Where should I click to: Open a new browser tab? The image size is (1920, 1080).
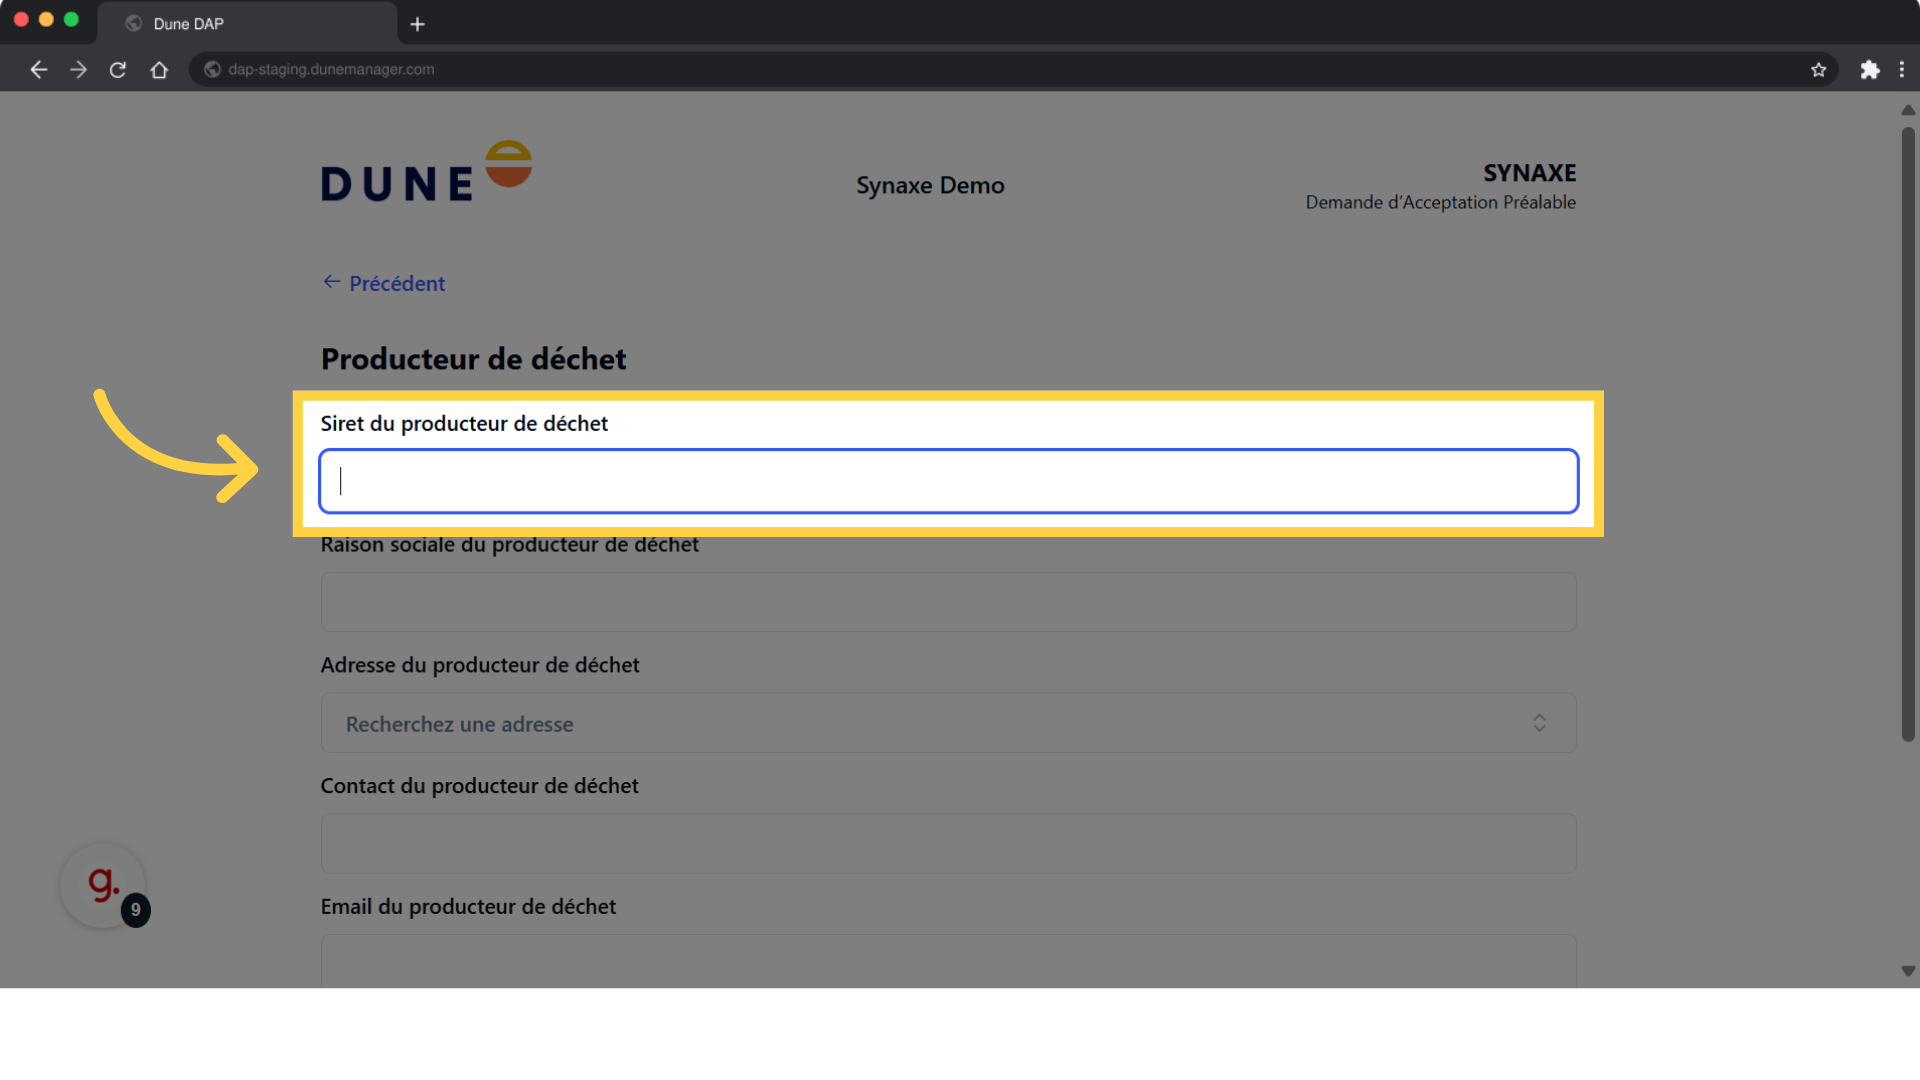418,24
